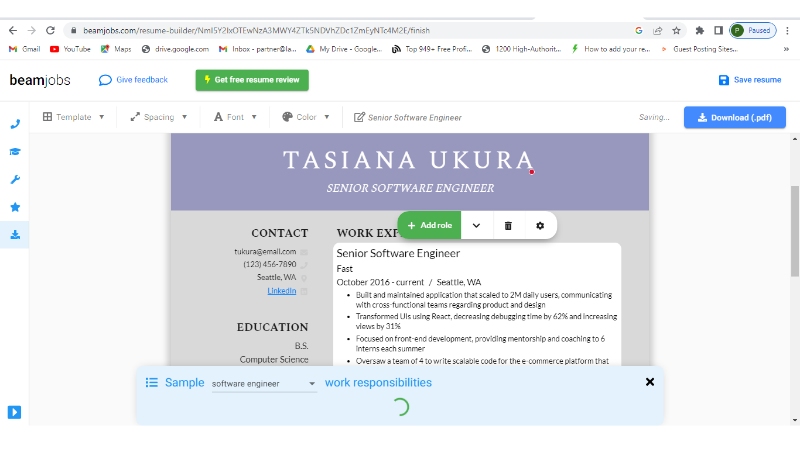Click the LinkedIn link in contact section
The height and width of the screenshot is (449, 800).
pyautogui.click(x=281, y=290)
